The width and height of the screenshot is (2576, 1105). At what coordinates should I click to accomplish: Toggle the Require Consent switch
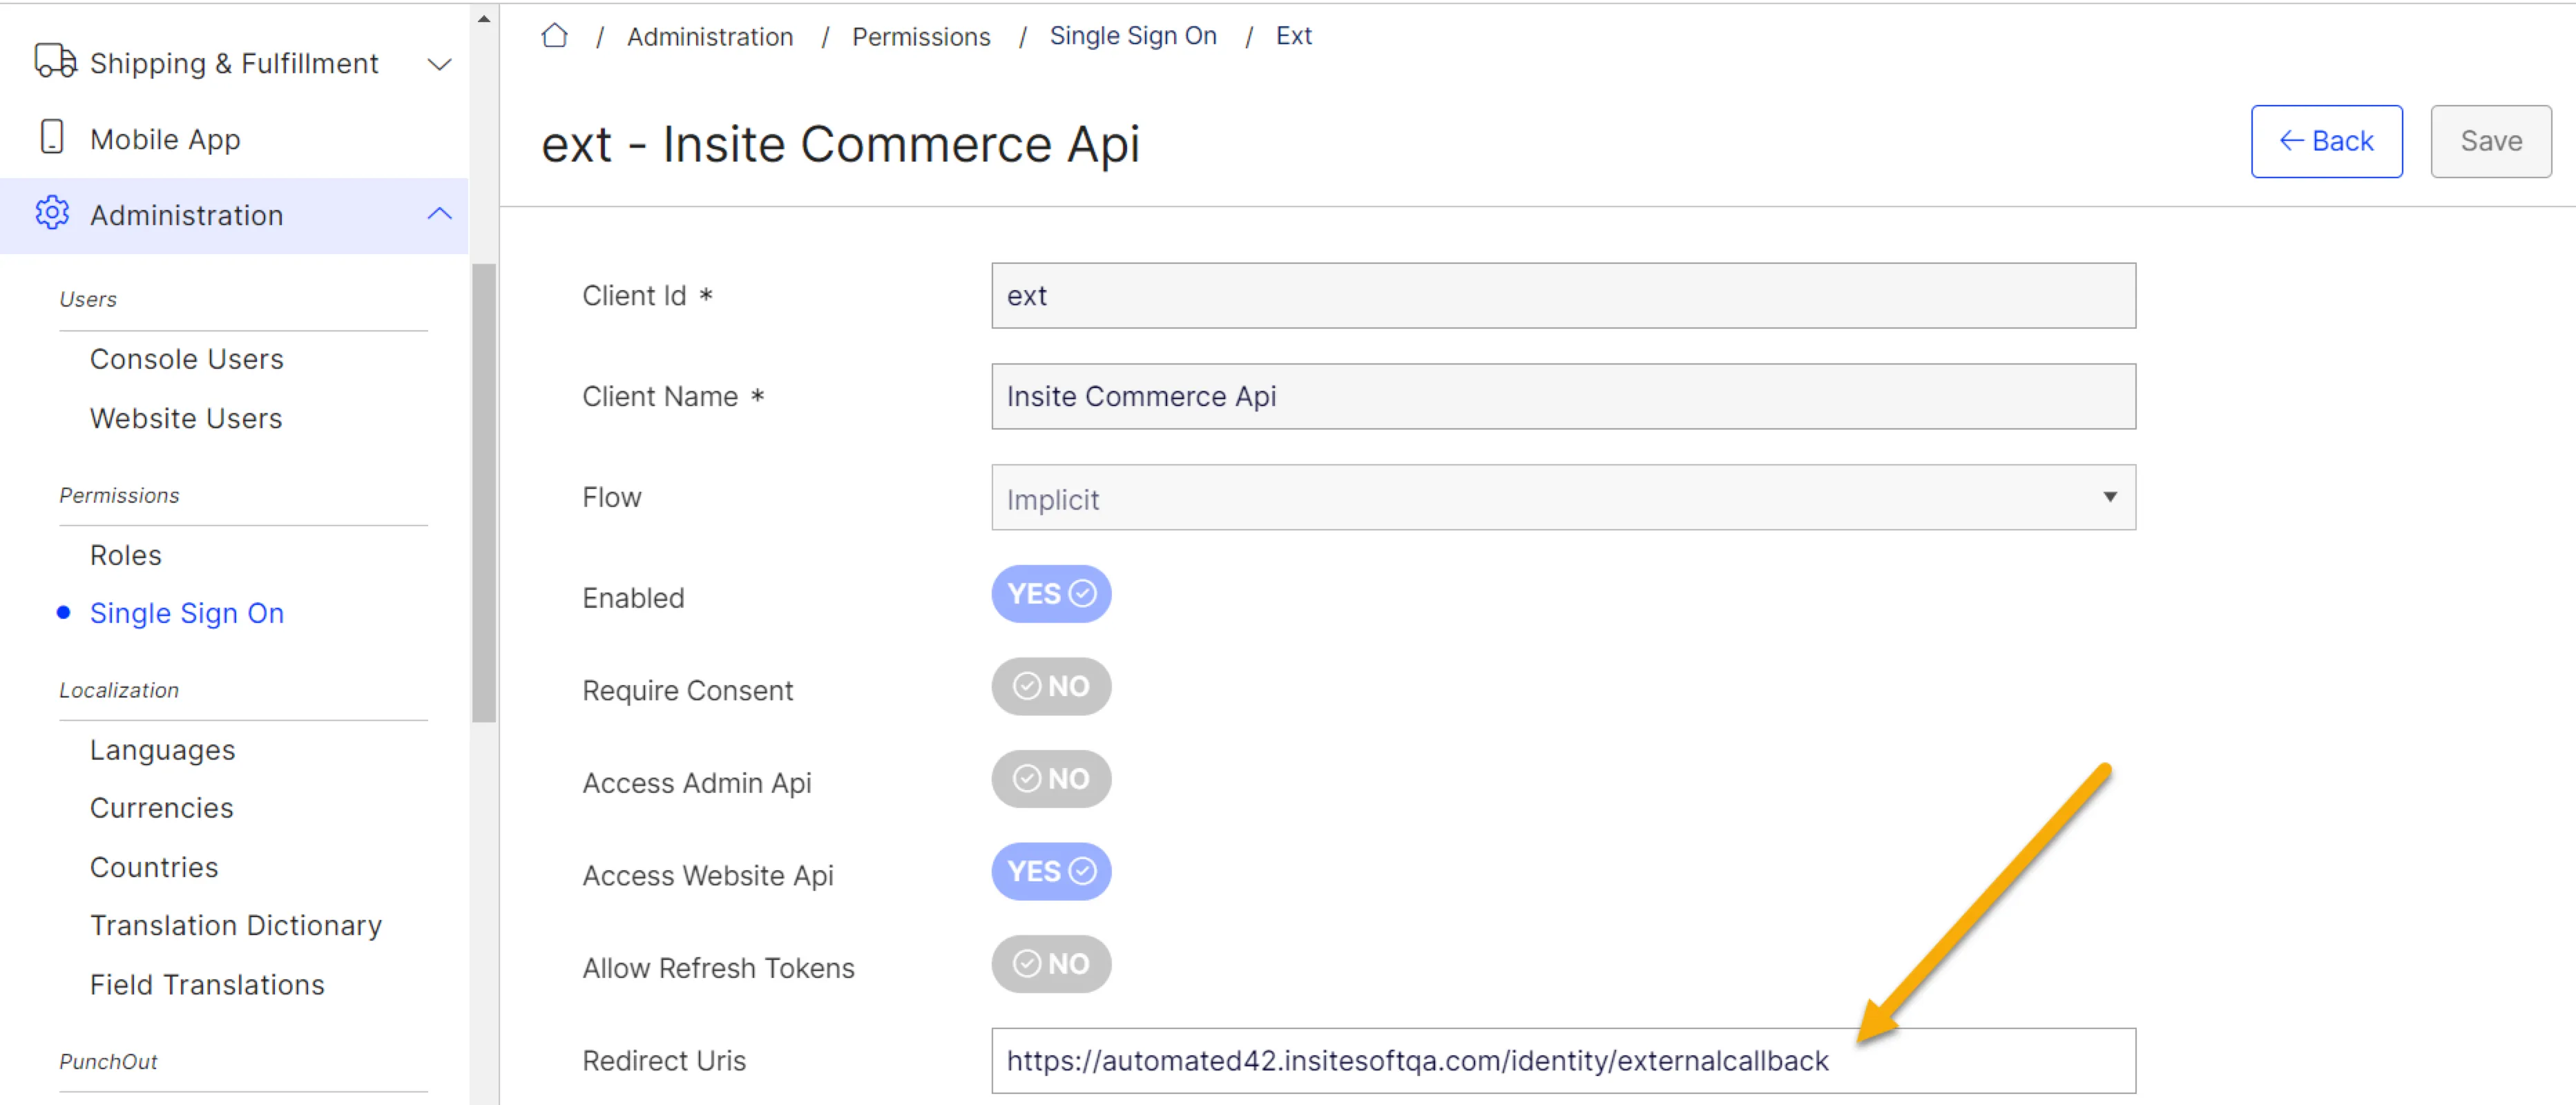tap(1051, 686)
